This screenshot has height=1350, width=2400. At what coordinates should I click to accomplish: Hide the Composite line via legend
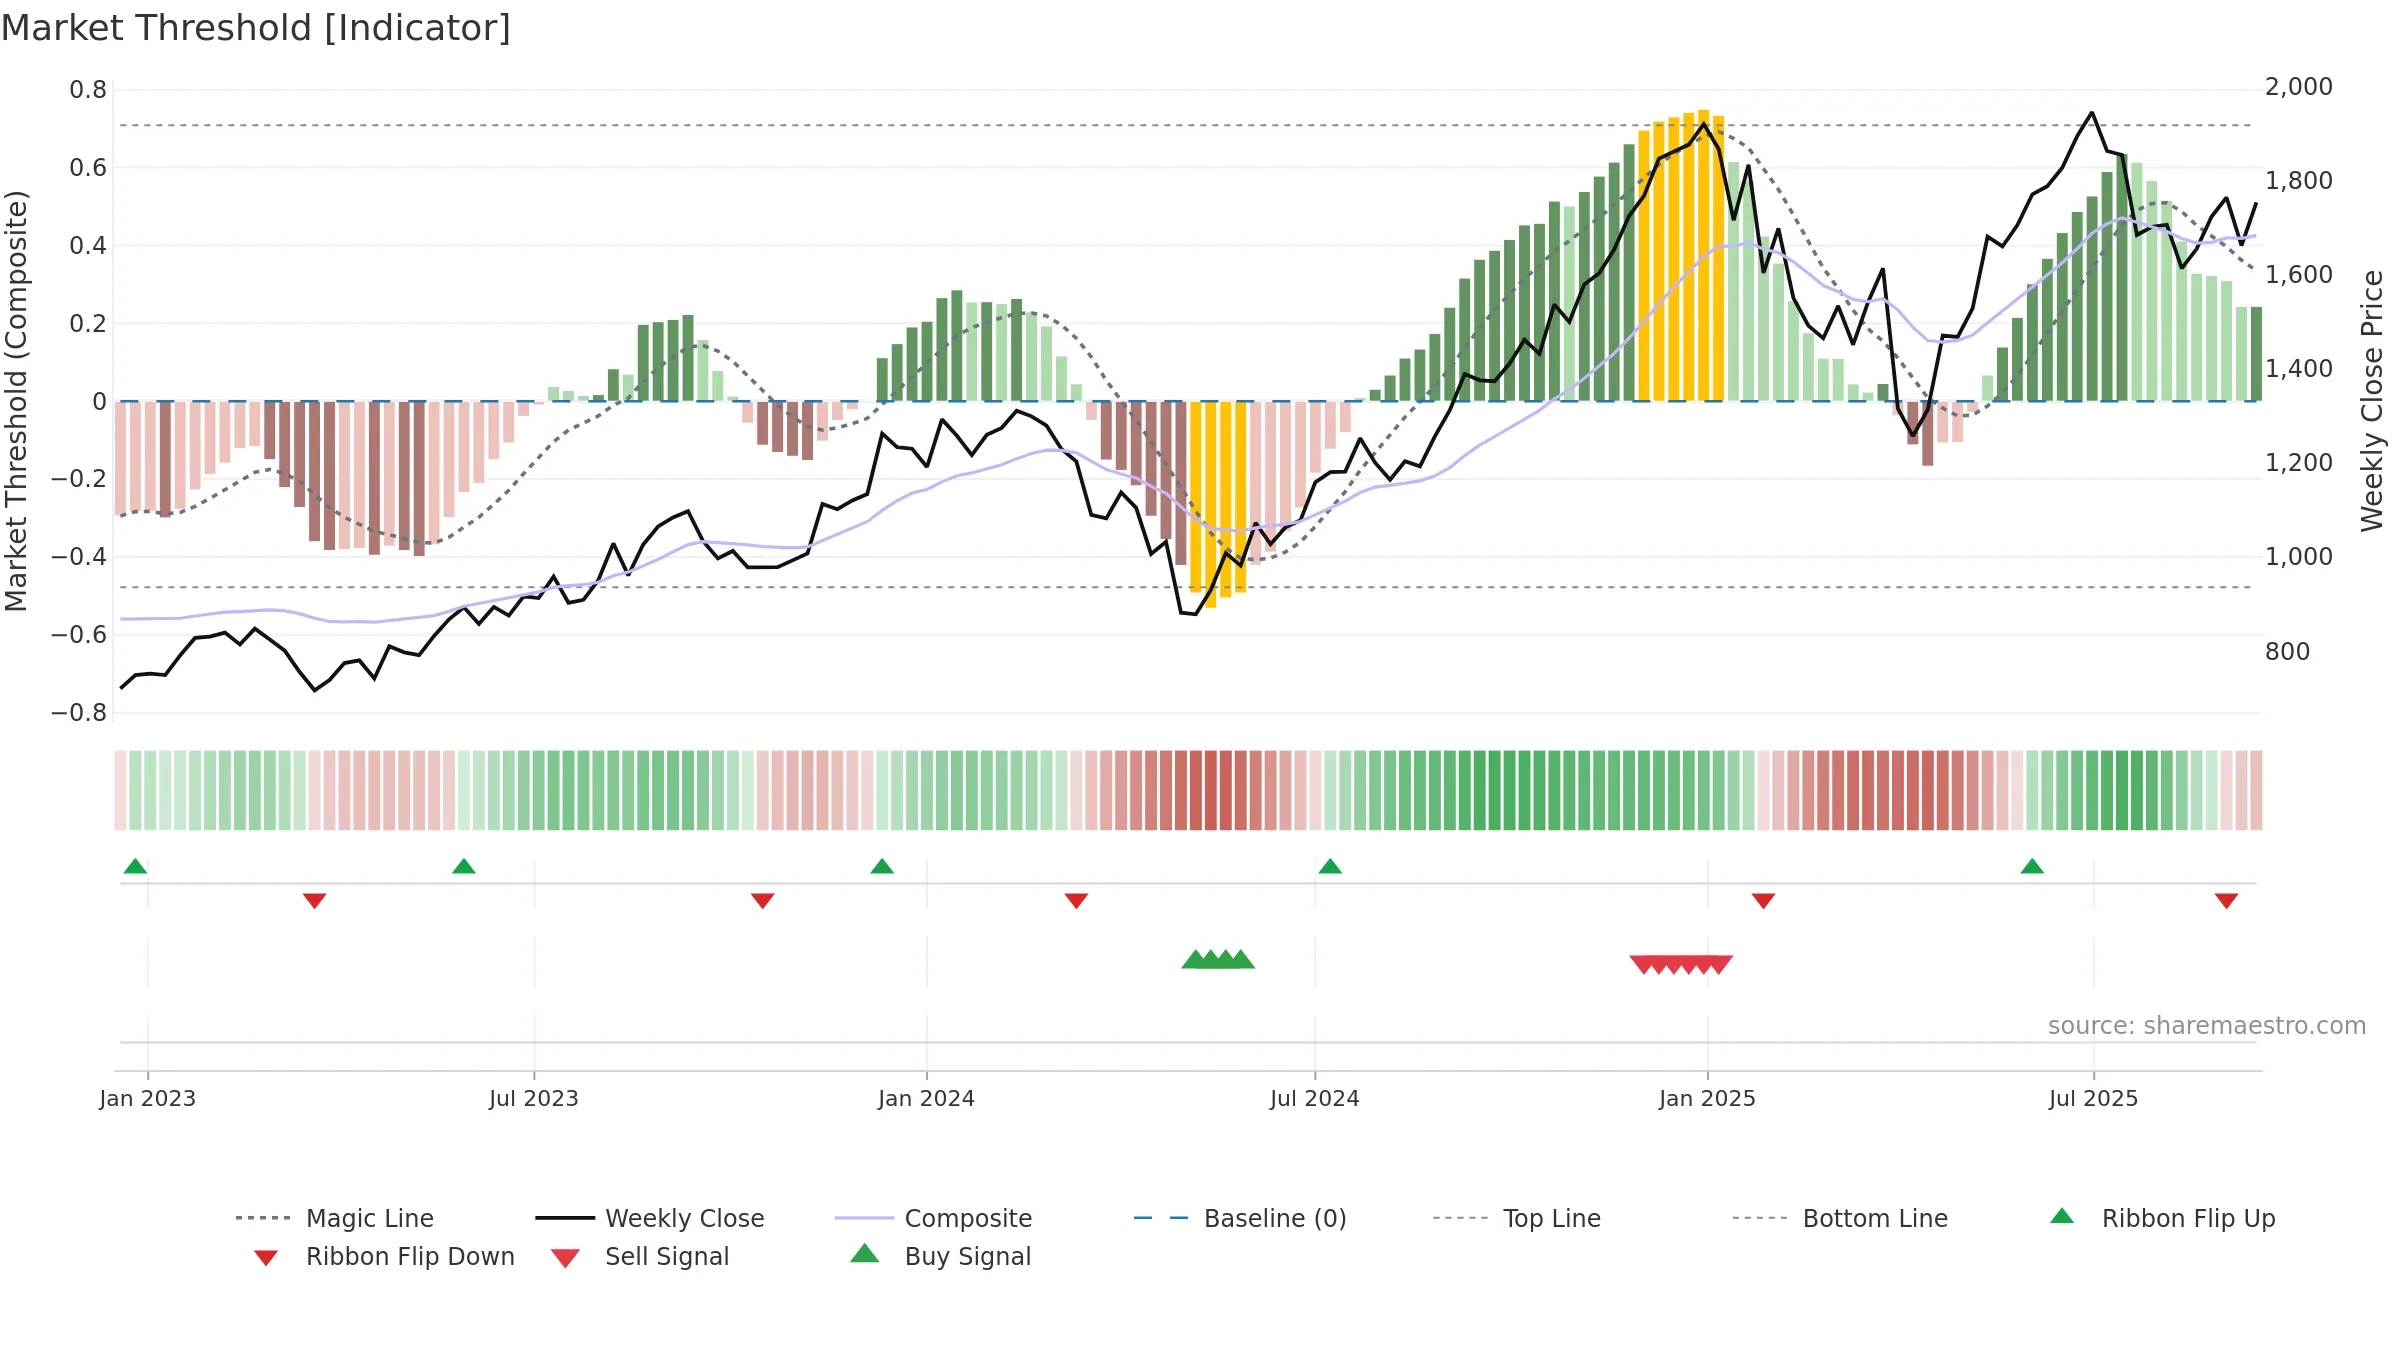934,1218
